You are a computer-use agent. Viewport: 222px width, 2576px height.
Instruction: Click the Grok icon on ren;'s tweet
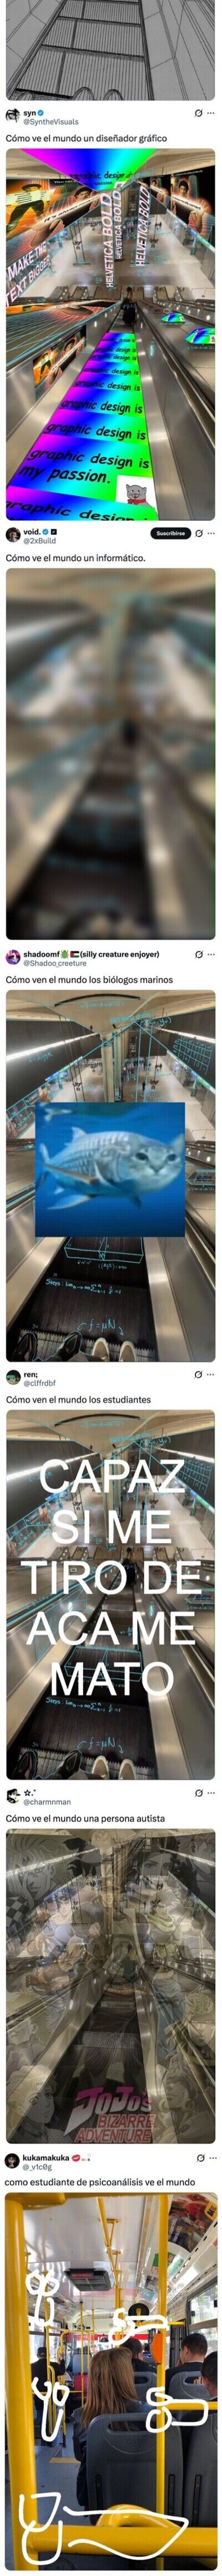click(x=199, y=1375)
